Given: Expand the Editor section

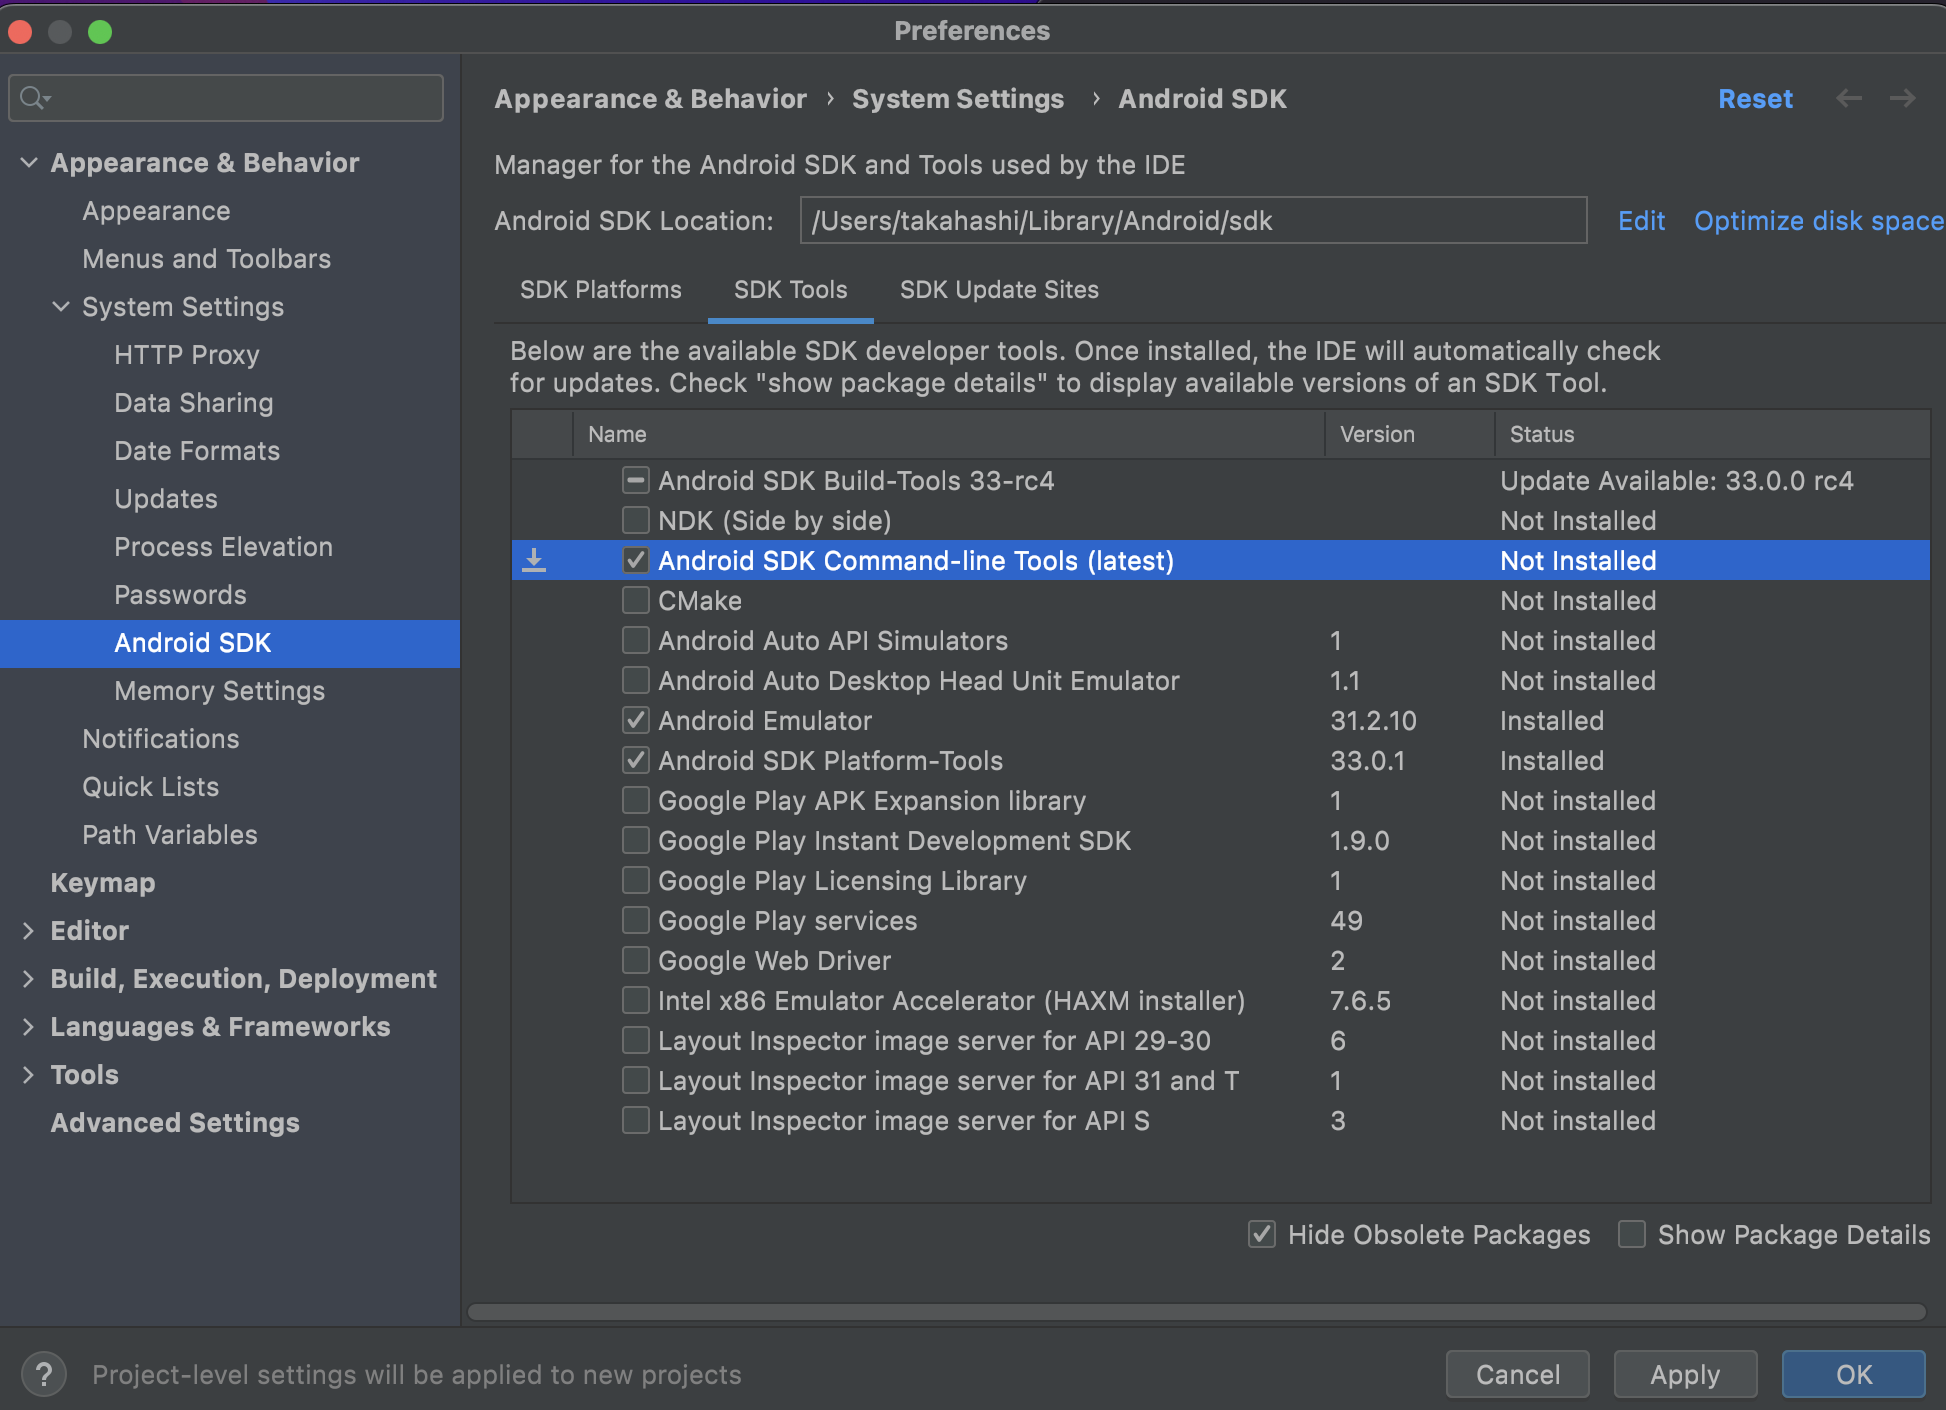Looking at the screenshot, I should tap(29, 930).
